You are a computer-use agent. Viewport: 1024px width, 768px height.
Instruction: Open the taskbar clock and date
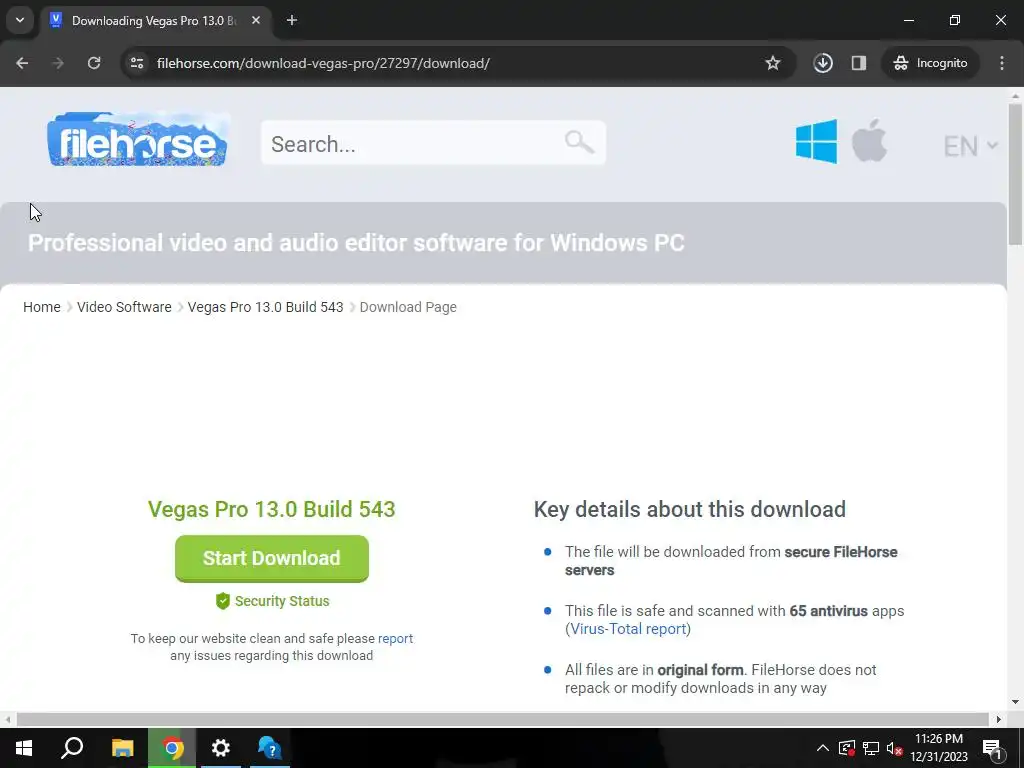(939, 748)
